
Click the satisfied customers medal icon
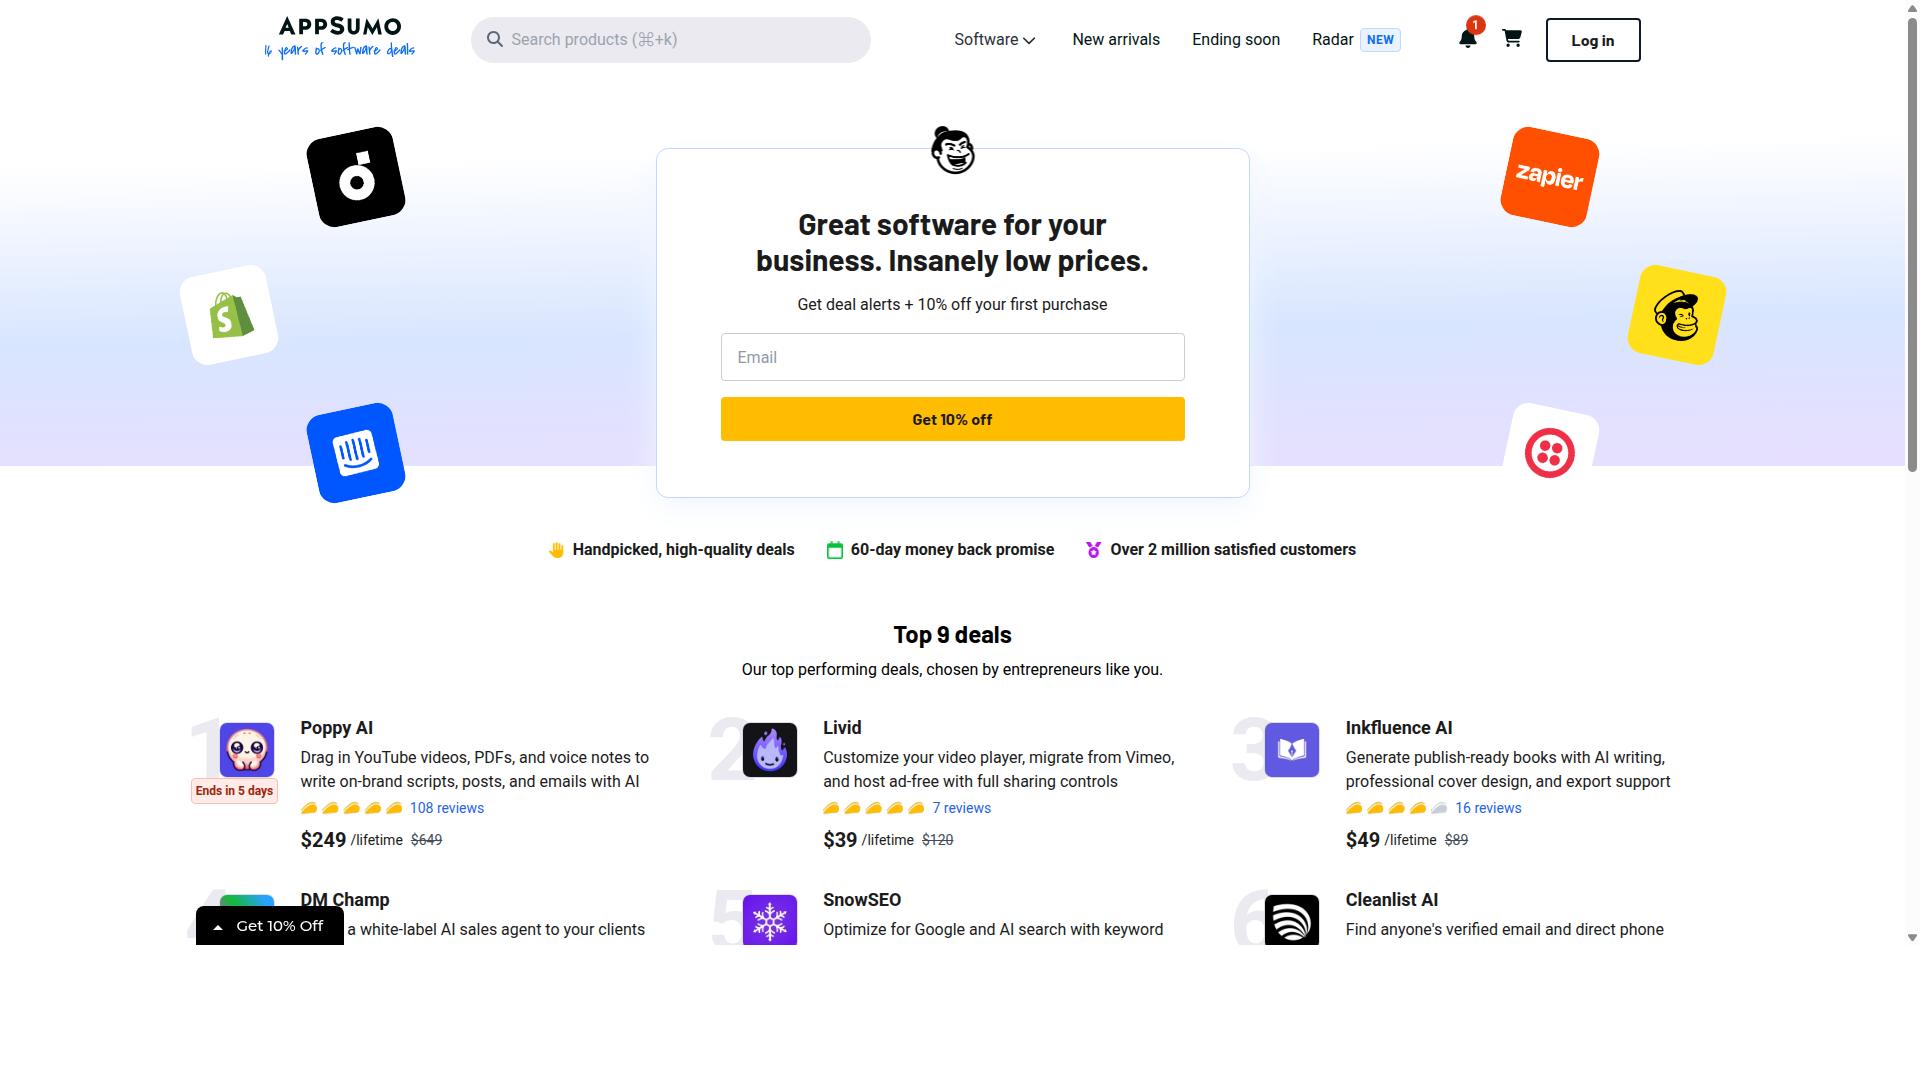click(x=1094, y=550)
